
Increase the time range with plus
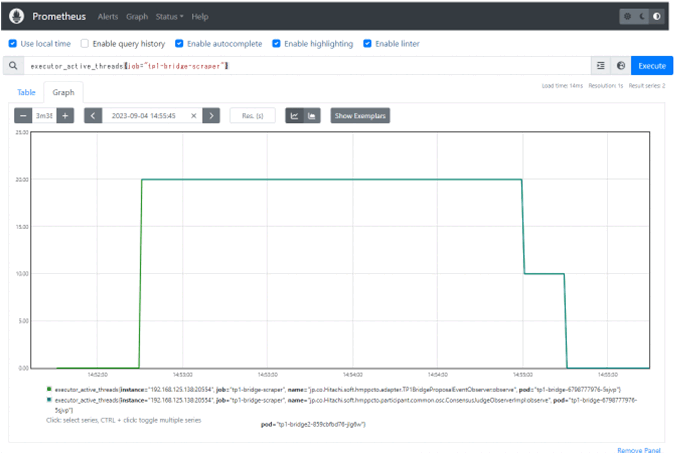click(65, 115)
